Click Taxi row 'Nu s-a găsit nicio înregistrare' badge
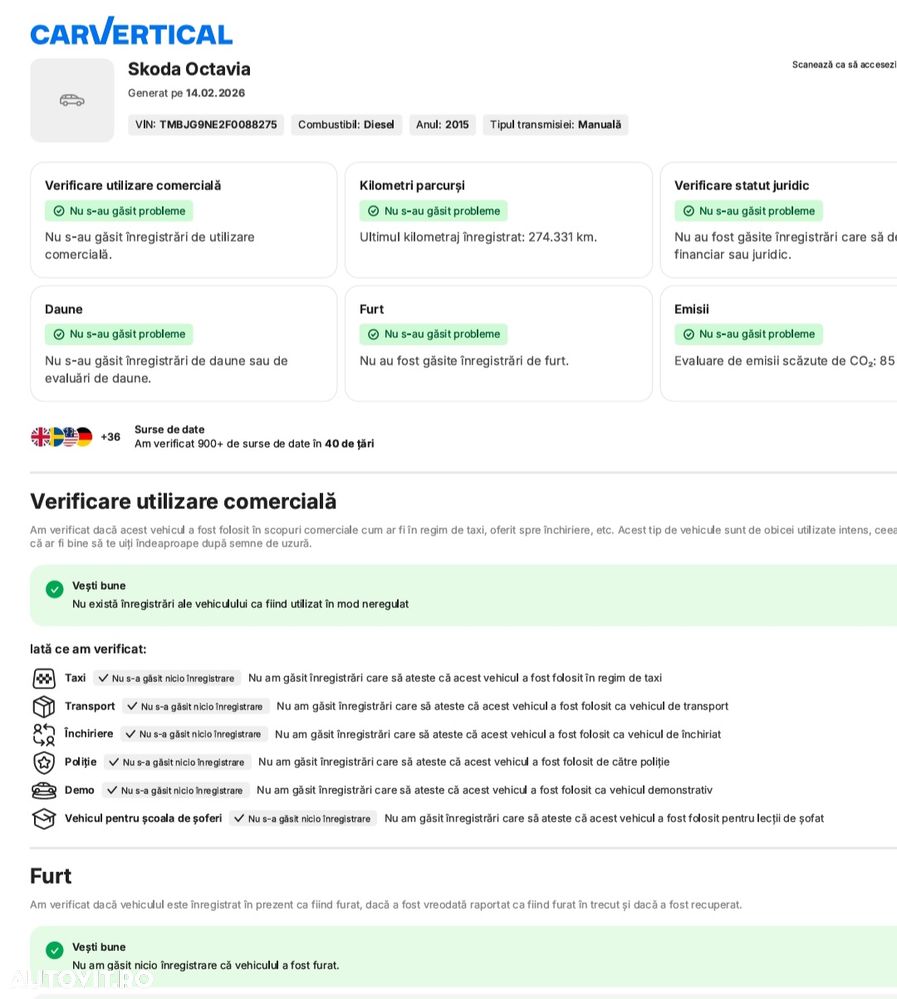Screen dimensions: 897x999 pyautogui.click(x=167, y=679)
